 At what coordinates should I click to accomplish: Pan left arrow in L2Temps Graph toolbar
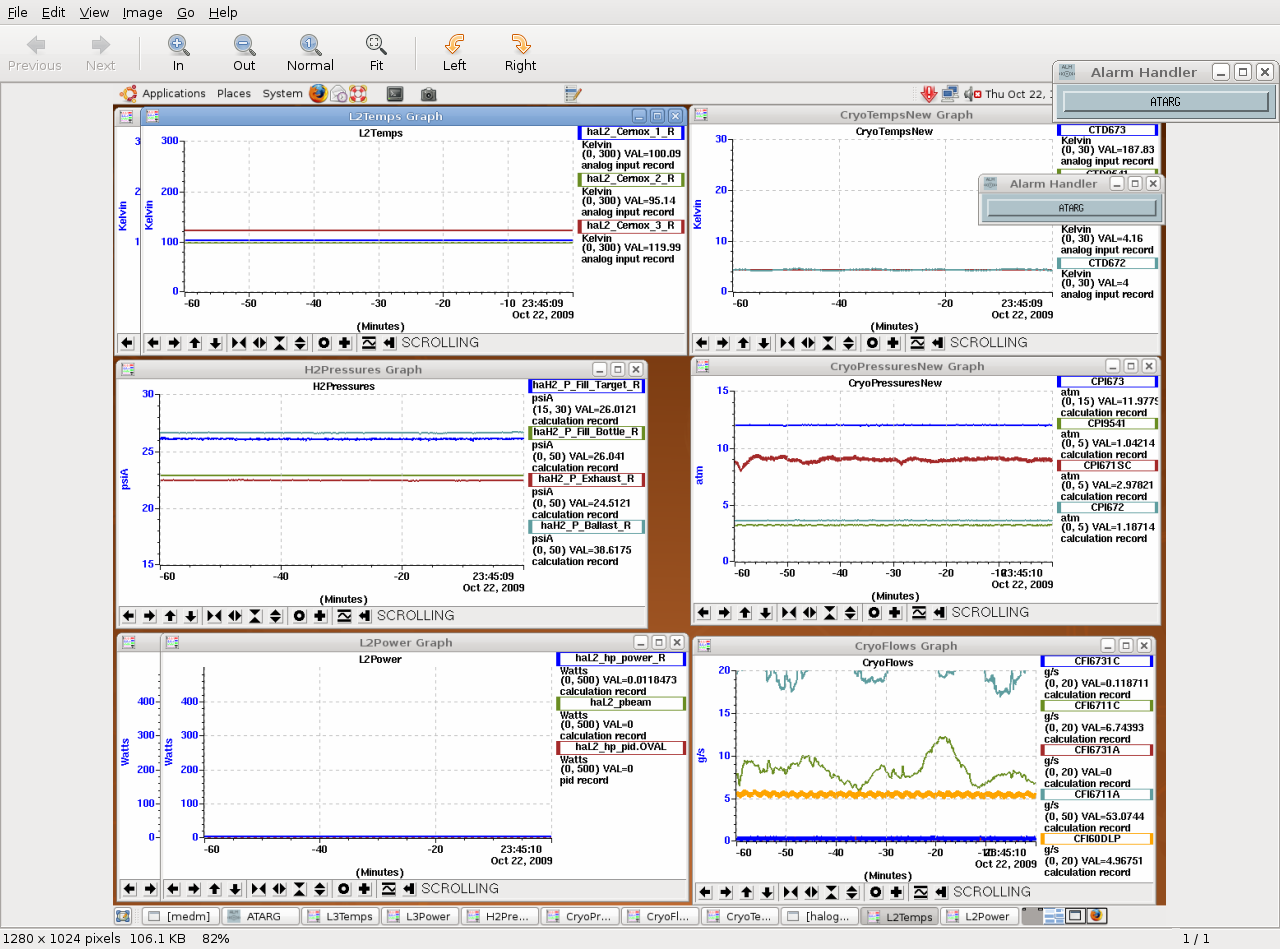coord(153,342)
